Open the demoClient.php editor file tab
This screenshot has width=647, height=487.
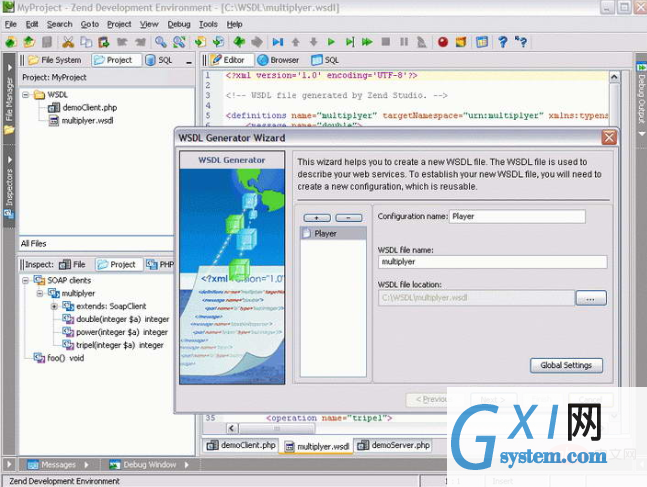(241, 445)
